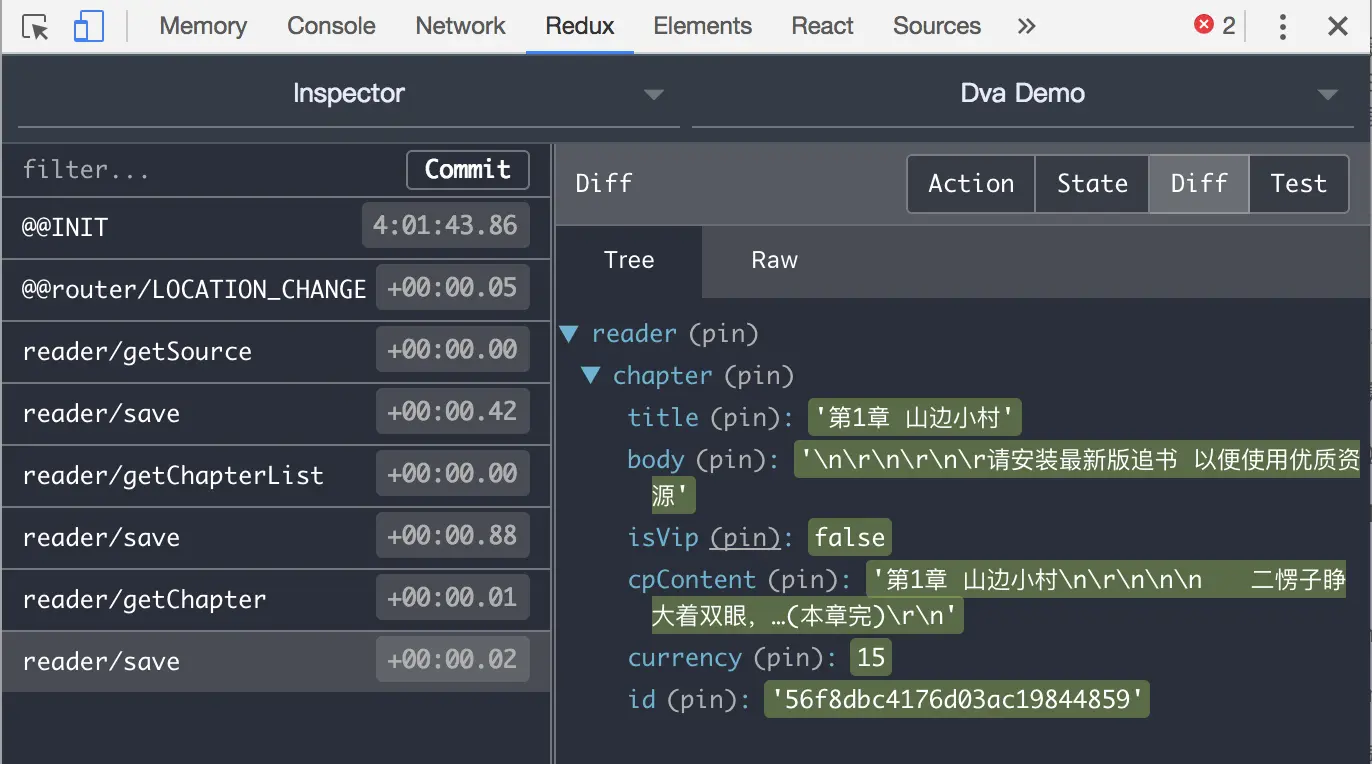Toggle the device toolbar icon
1372x764 pixels.
pos(89,27)
